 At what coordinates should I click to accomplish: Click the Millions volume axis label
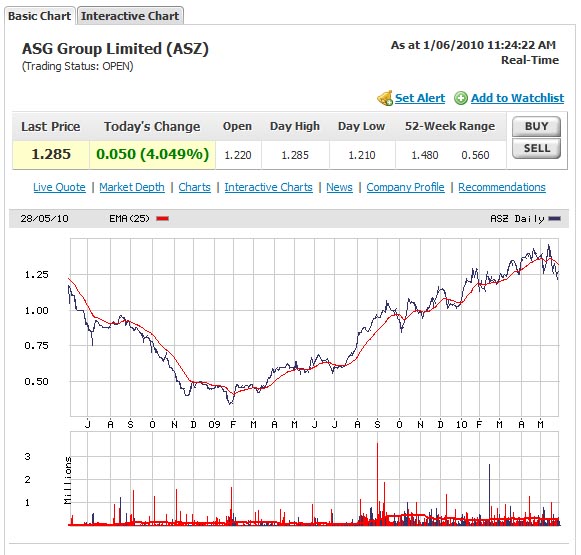pos(67,480)
